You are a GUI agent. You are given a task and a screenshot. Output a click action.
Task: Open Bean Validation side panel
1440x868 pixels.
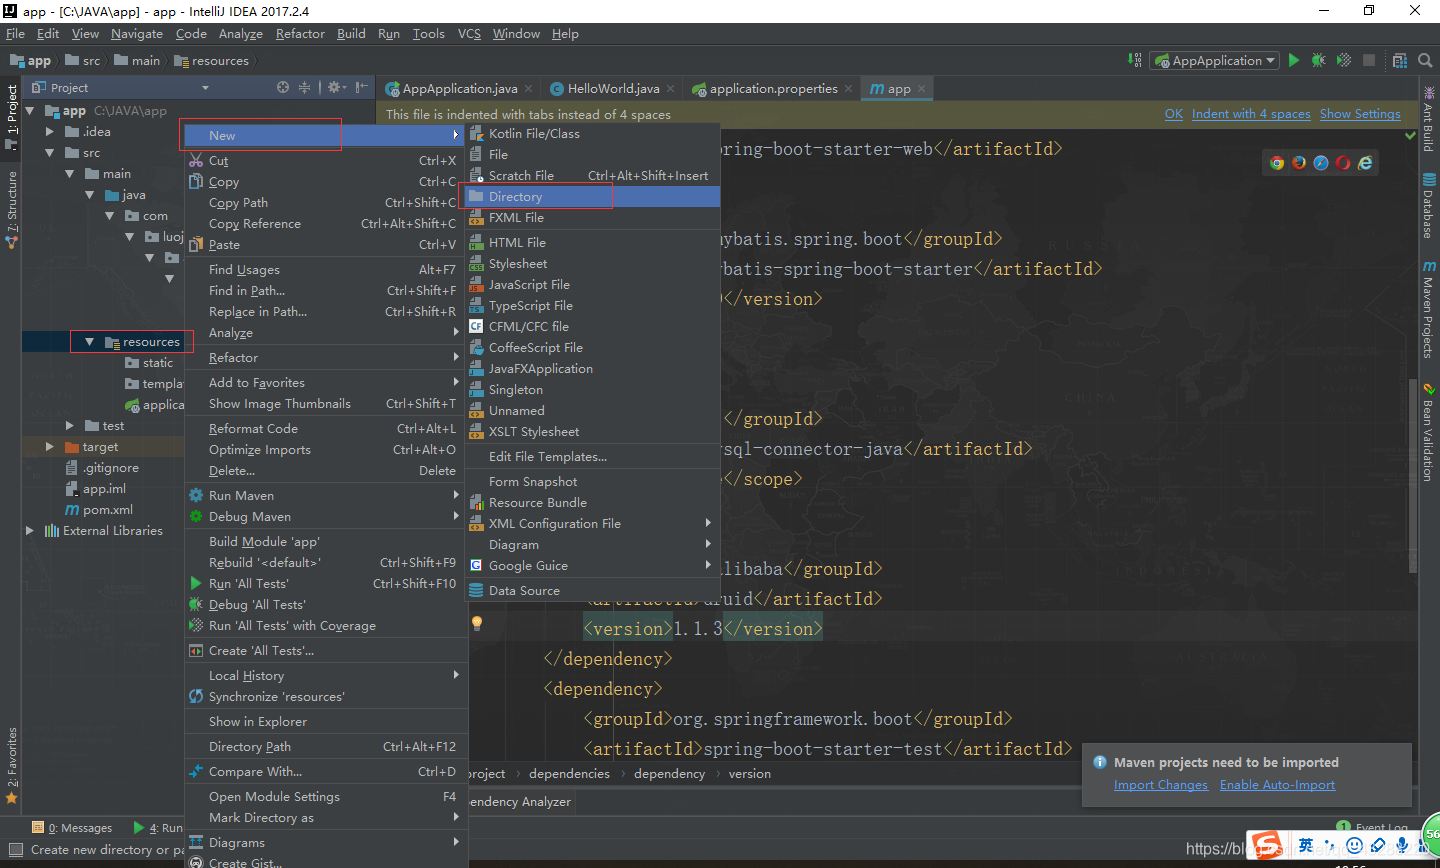point(1429,432)
